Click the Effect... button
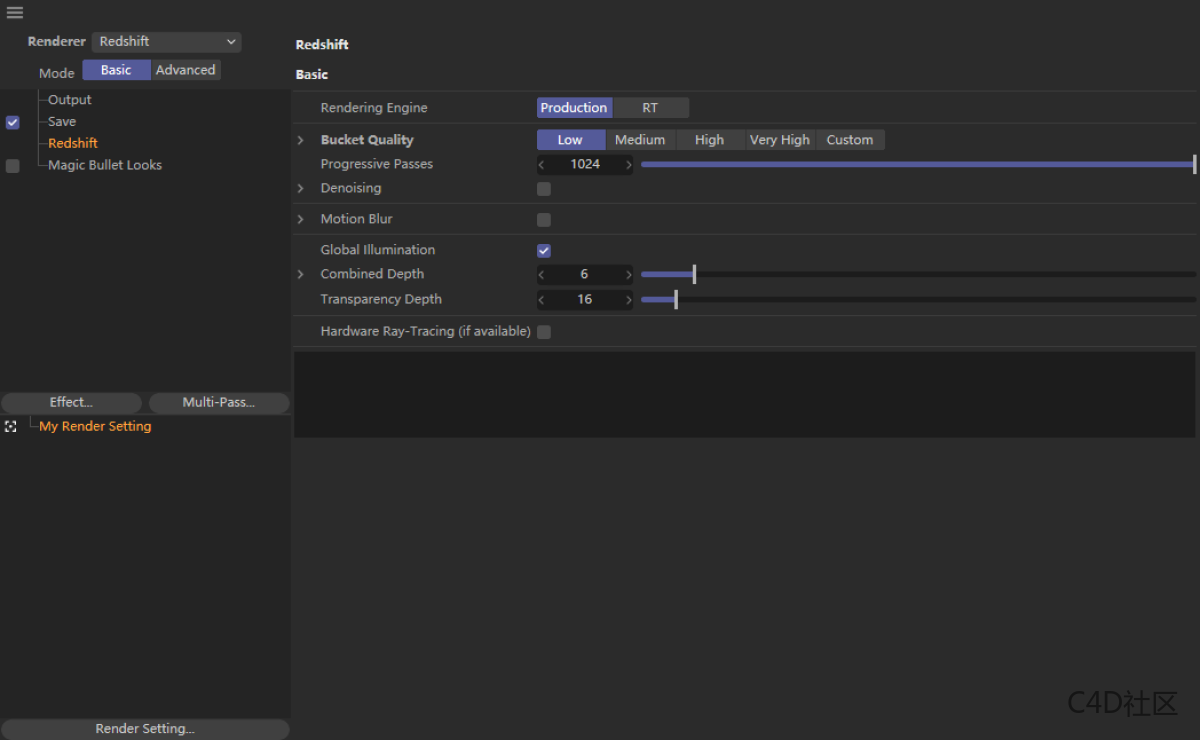1200x740 pixels. (72, 402)
